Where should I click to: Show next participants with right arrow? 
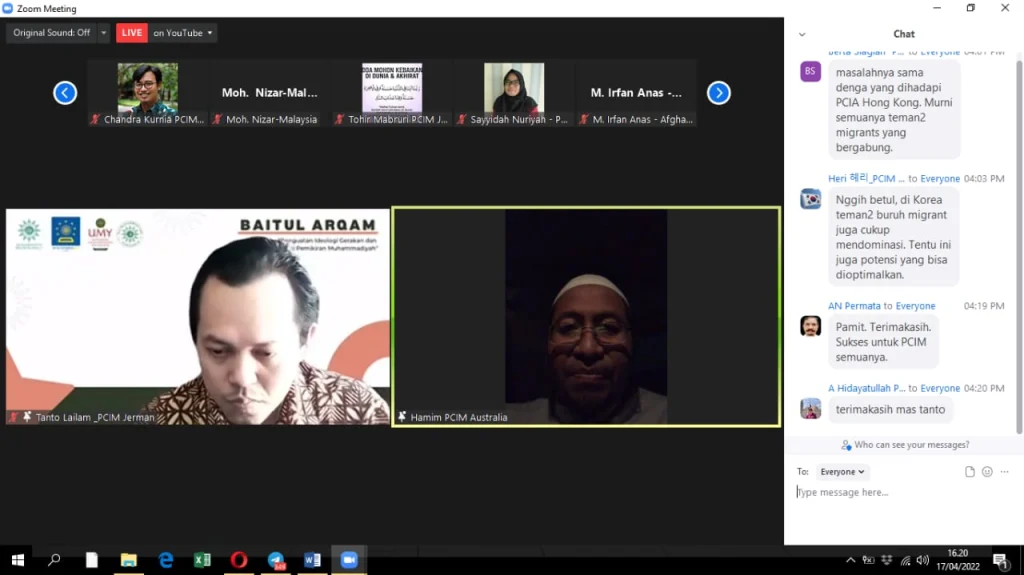718,93
